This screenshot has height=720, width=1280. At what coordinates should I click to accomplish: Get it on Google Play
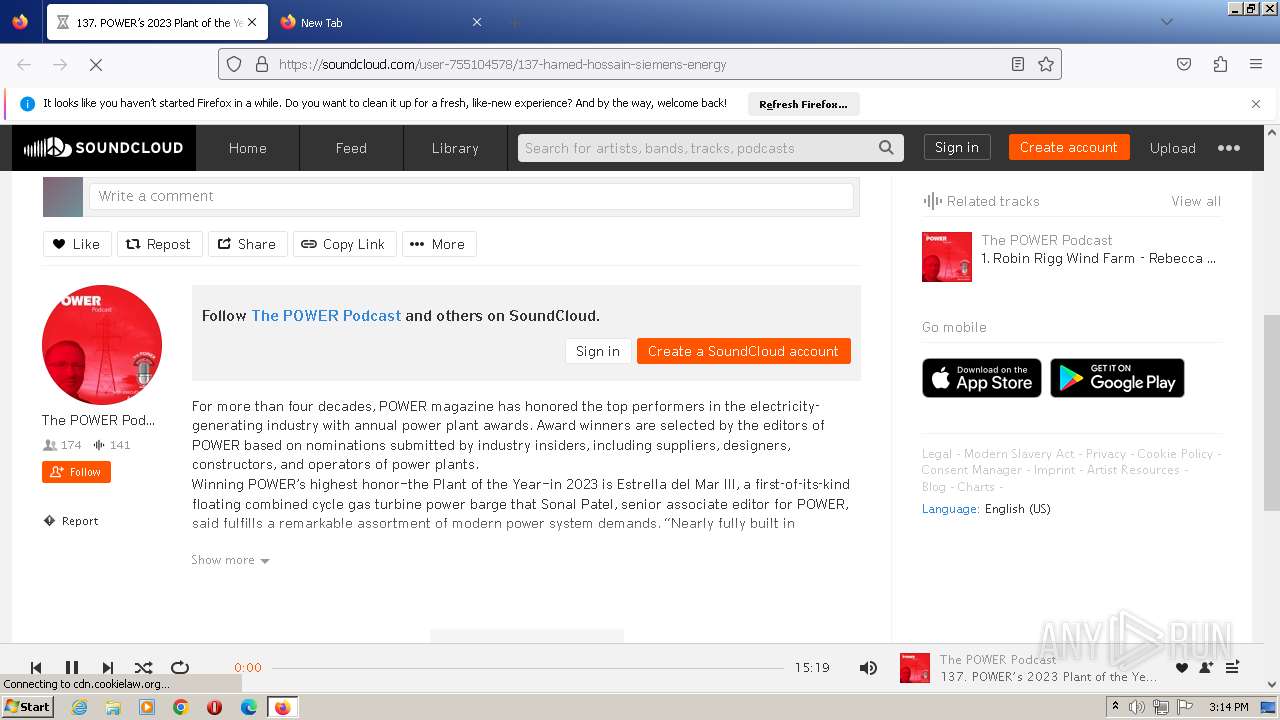1117,378
